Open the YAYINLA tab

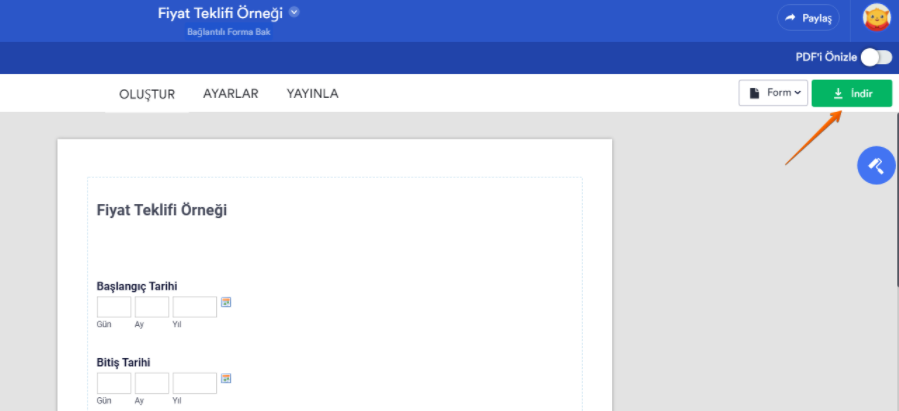click(312, 94)
